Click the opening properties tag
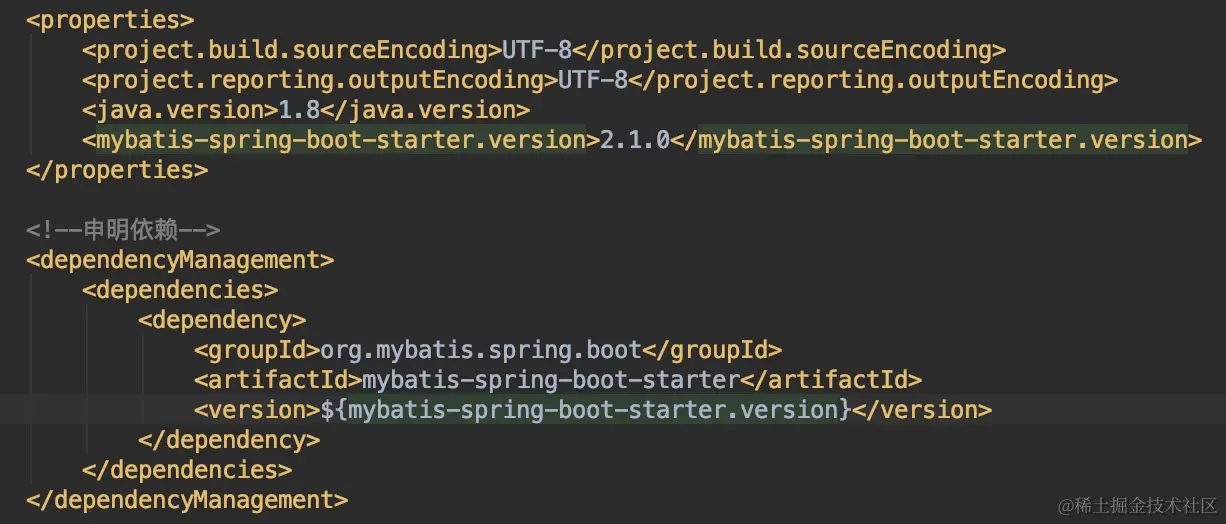 110,20
